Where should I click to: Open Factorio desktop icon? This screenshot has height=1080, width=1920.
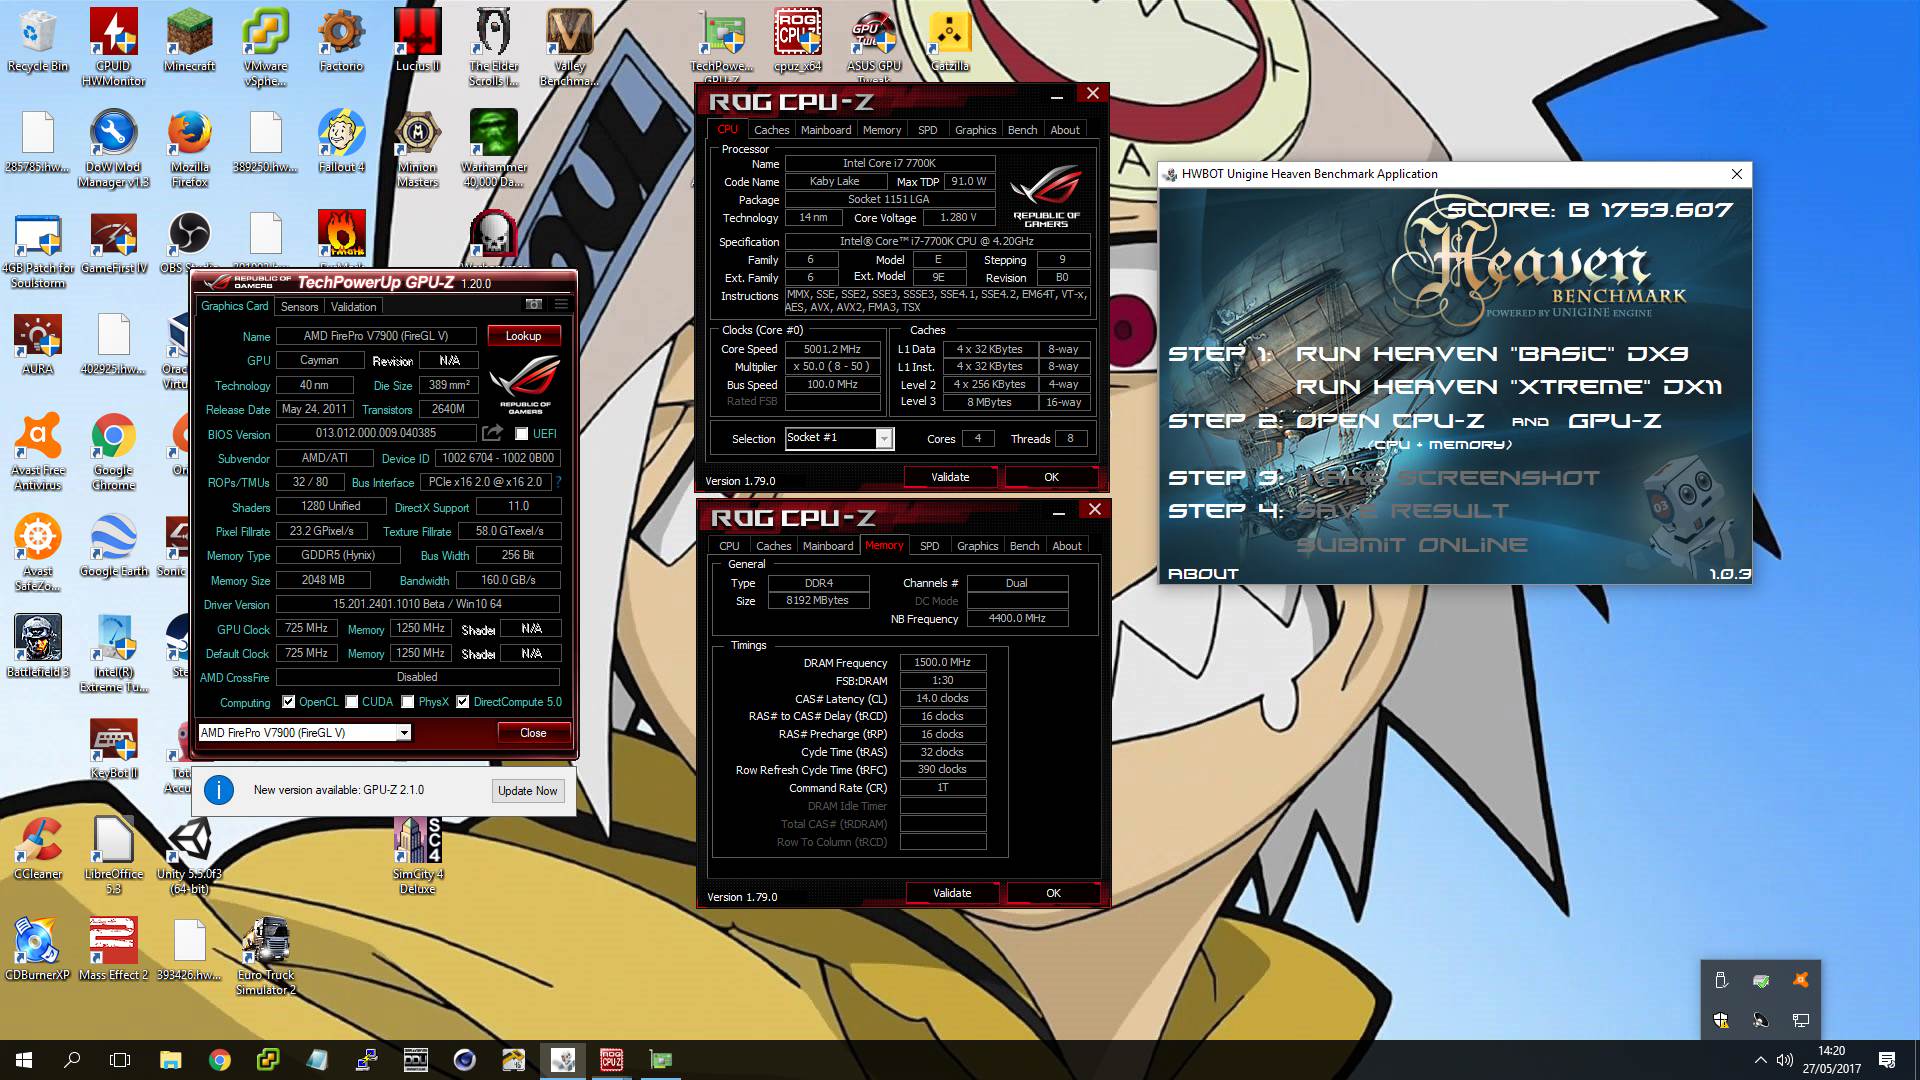coord(341,41)
